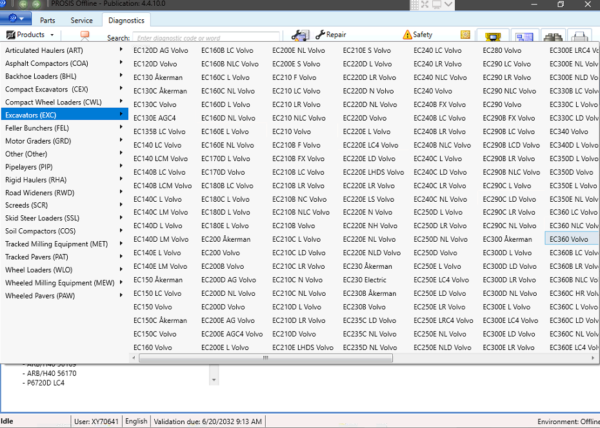Click the wrench-and-screen icon left of Repair
Screen dimensions: 600x428
(300, 35)
